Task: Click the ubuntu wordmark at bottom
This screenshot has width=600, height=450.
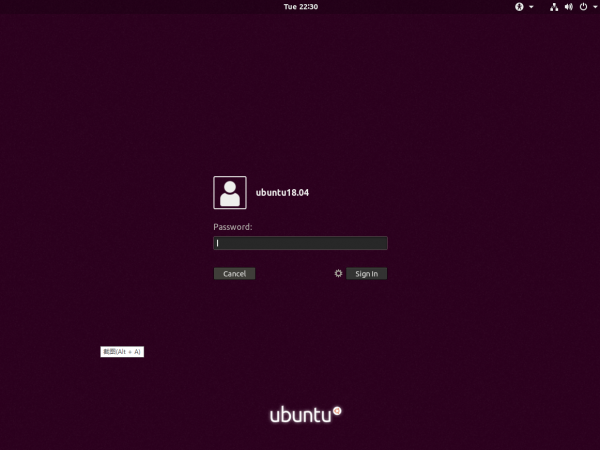Action: 298,414
